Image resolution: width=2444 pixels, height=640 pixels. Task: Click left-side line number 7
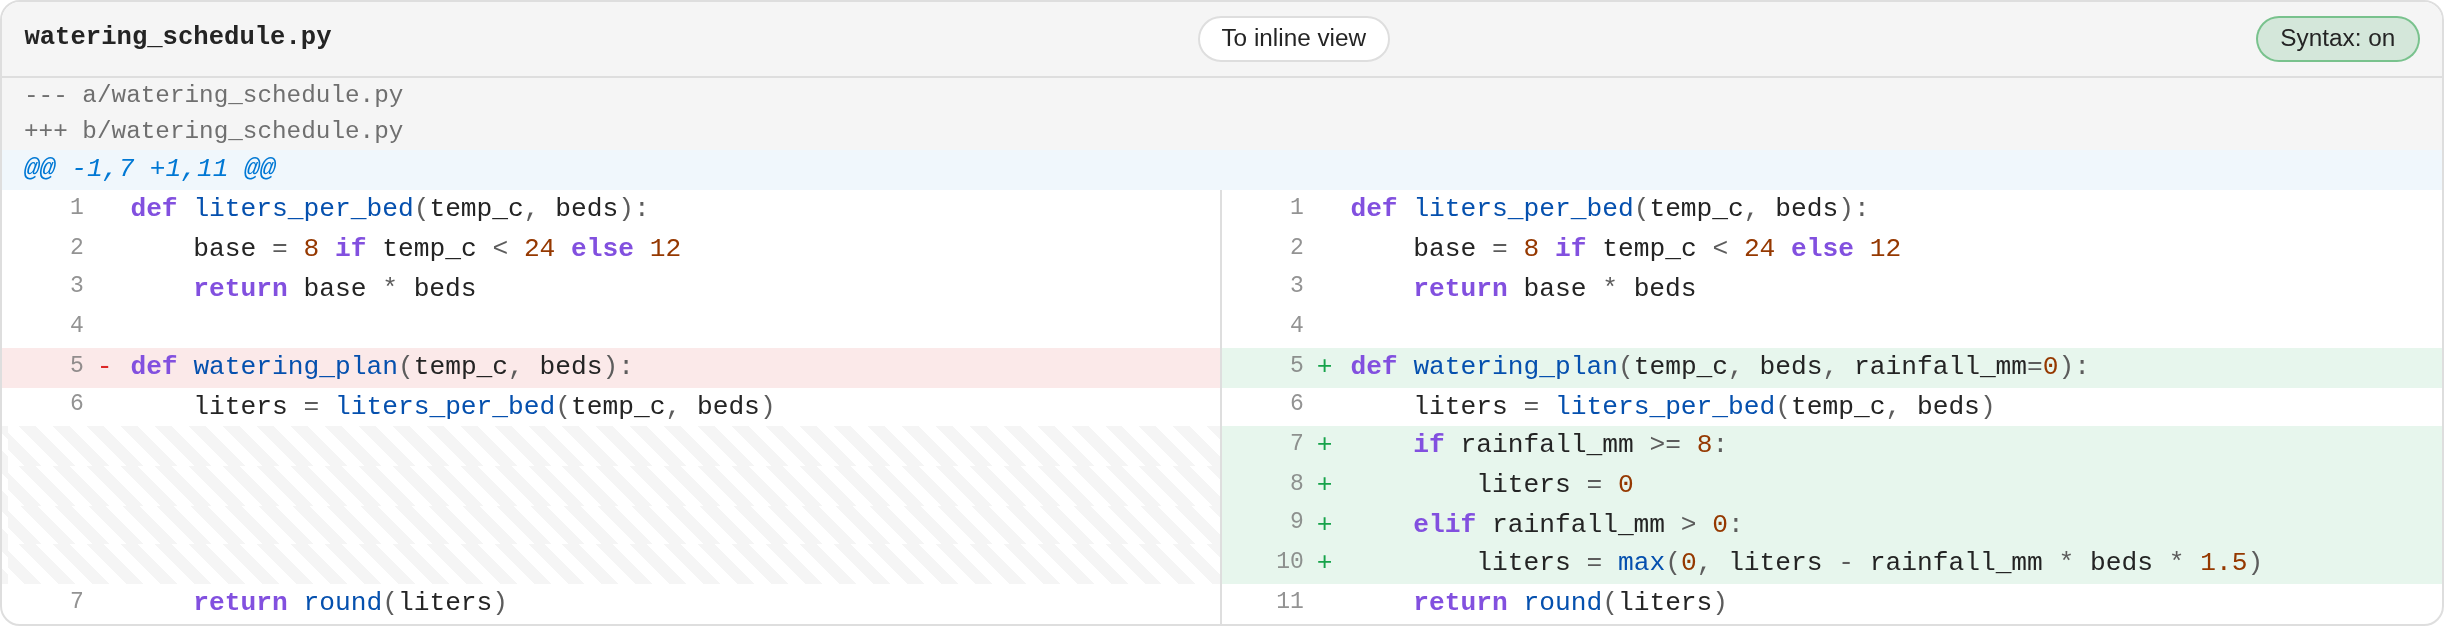tap(77, 601)
